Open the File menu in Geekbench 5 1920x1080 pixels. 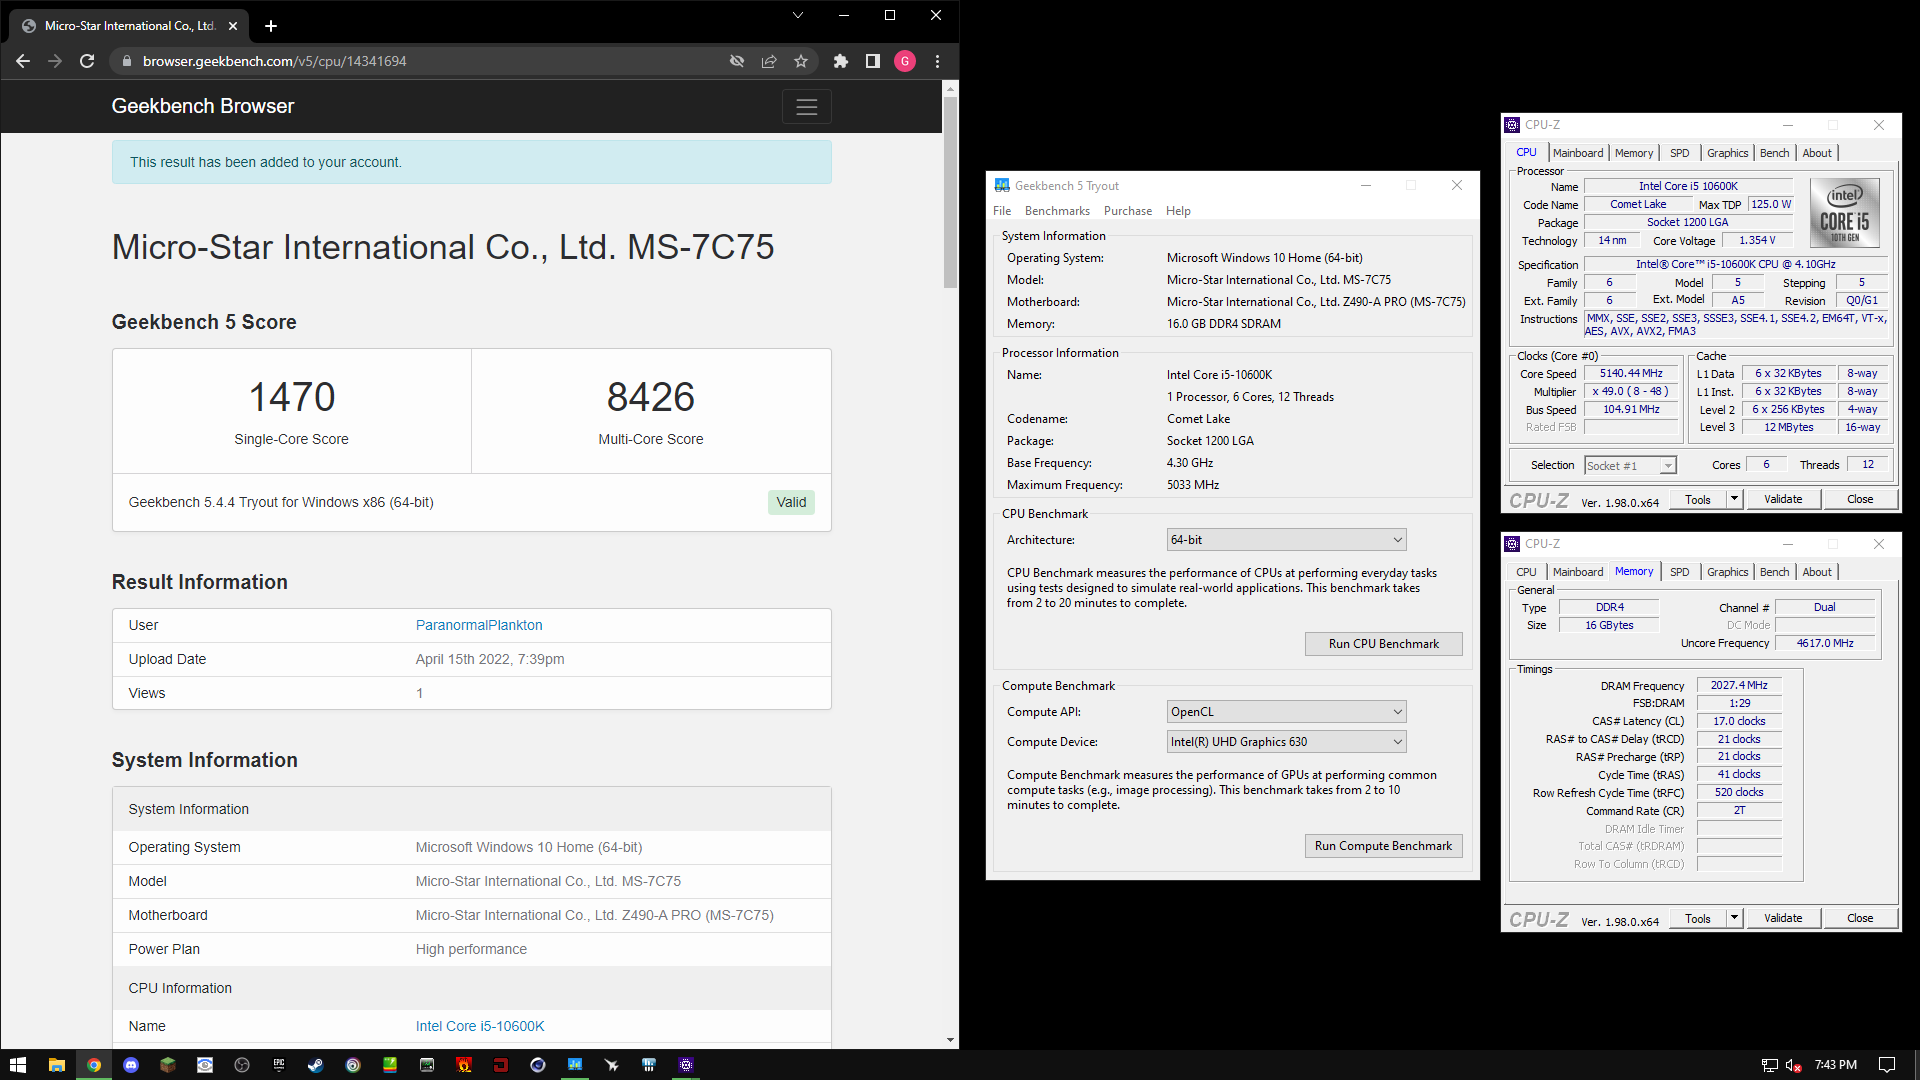point(1002,211)
